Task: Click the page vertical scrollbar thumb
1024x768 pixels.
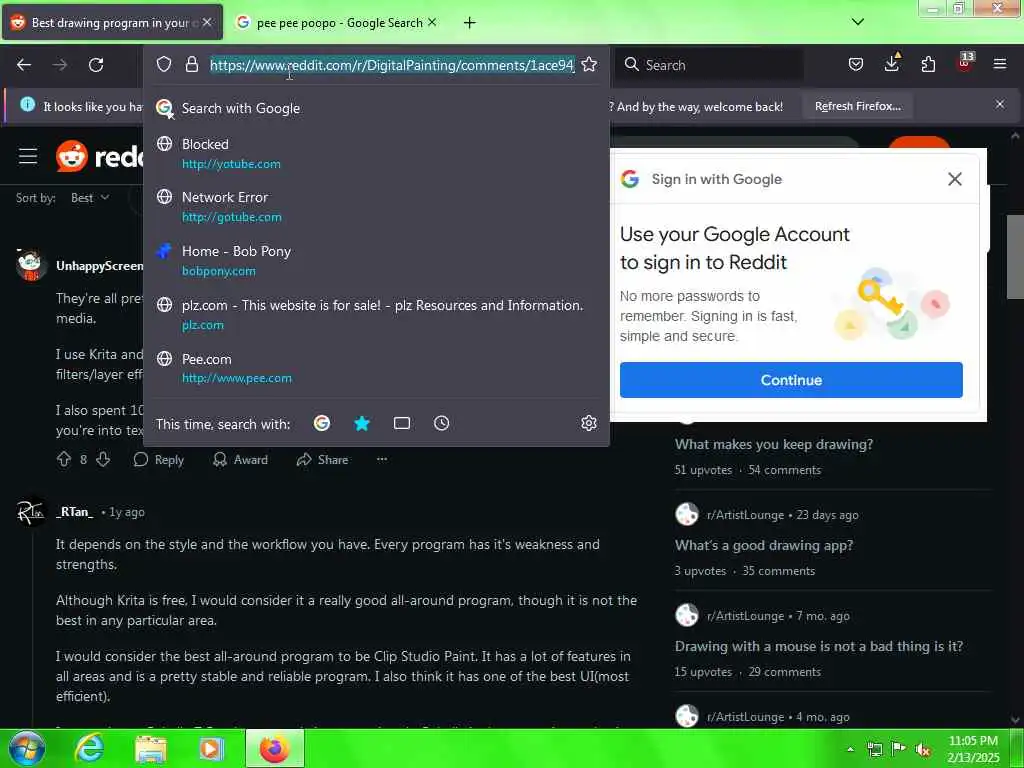Action: tap(1015, 256)
